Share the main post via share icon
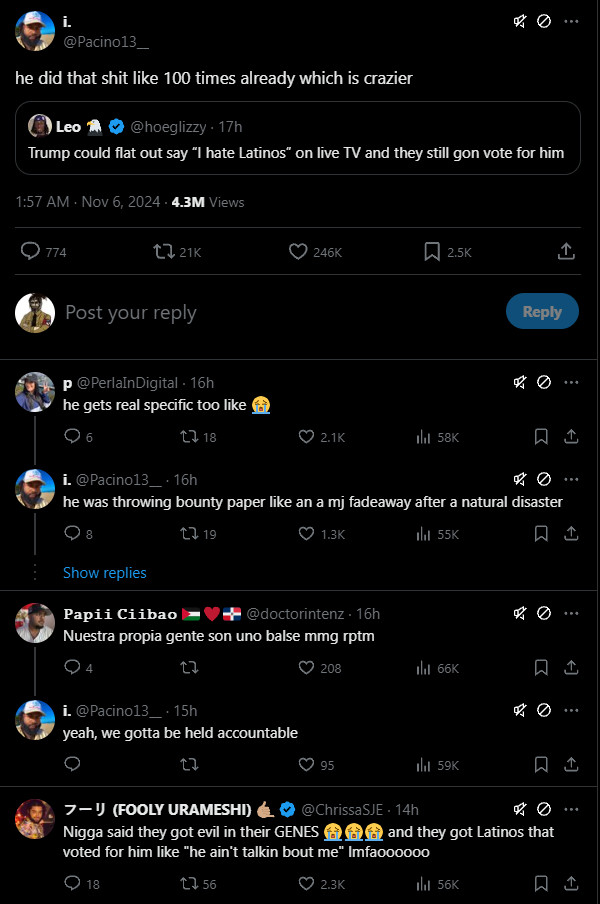The image size is (600, 904). coord(565,252)
